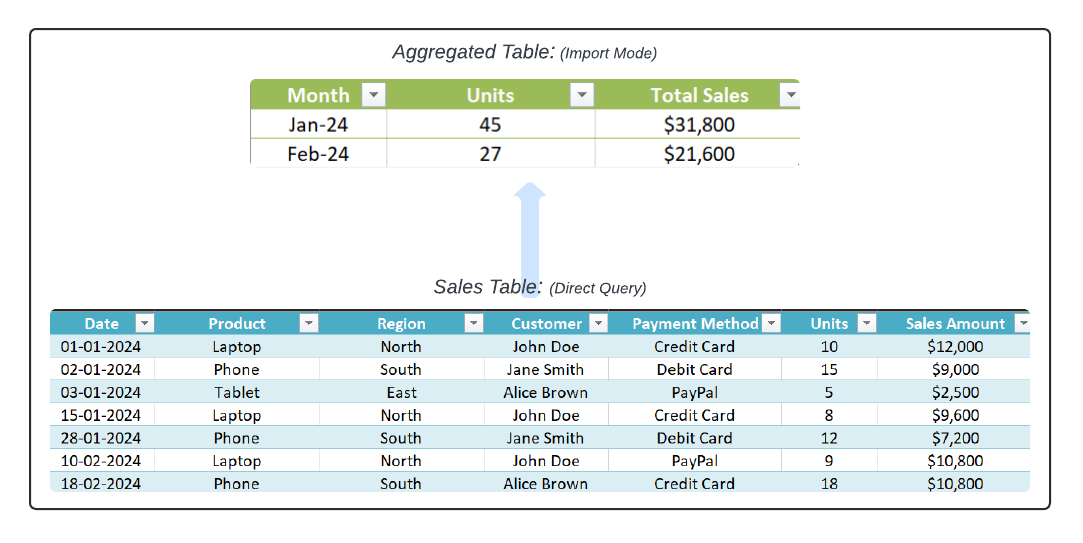1083x543 pixels.
Task: Select Debit Card in the 02-01-2024 row
Action: (695, 369)
